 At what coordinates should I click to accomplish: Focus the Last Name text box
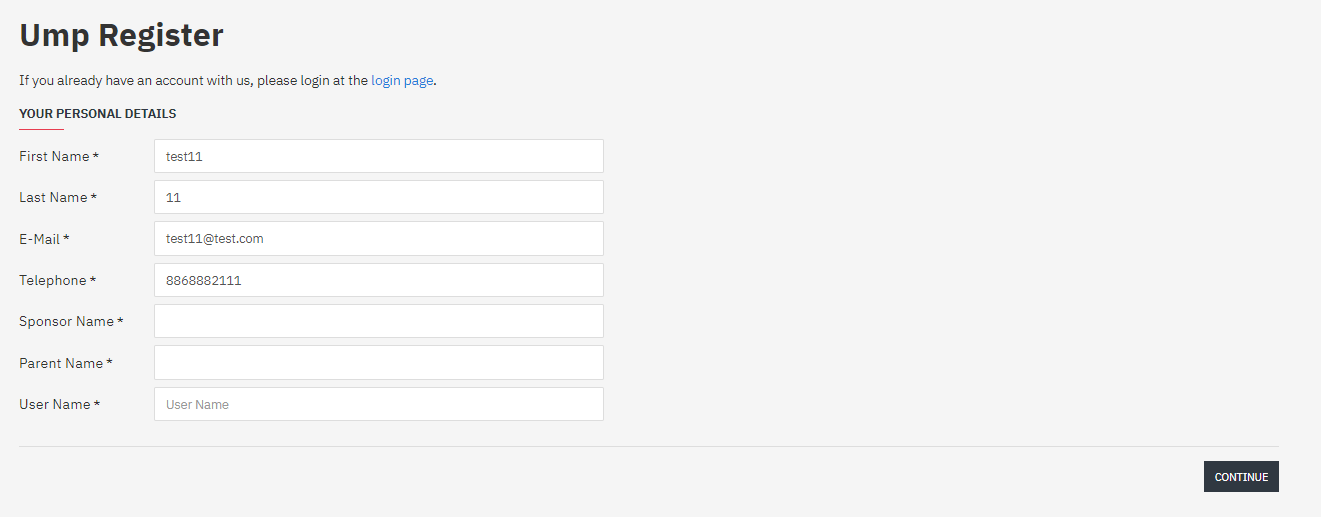378,197
